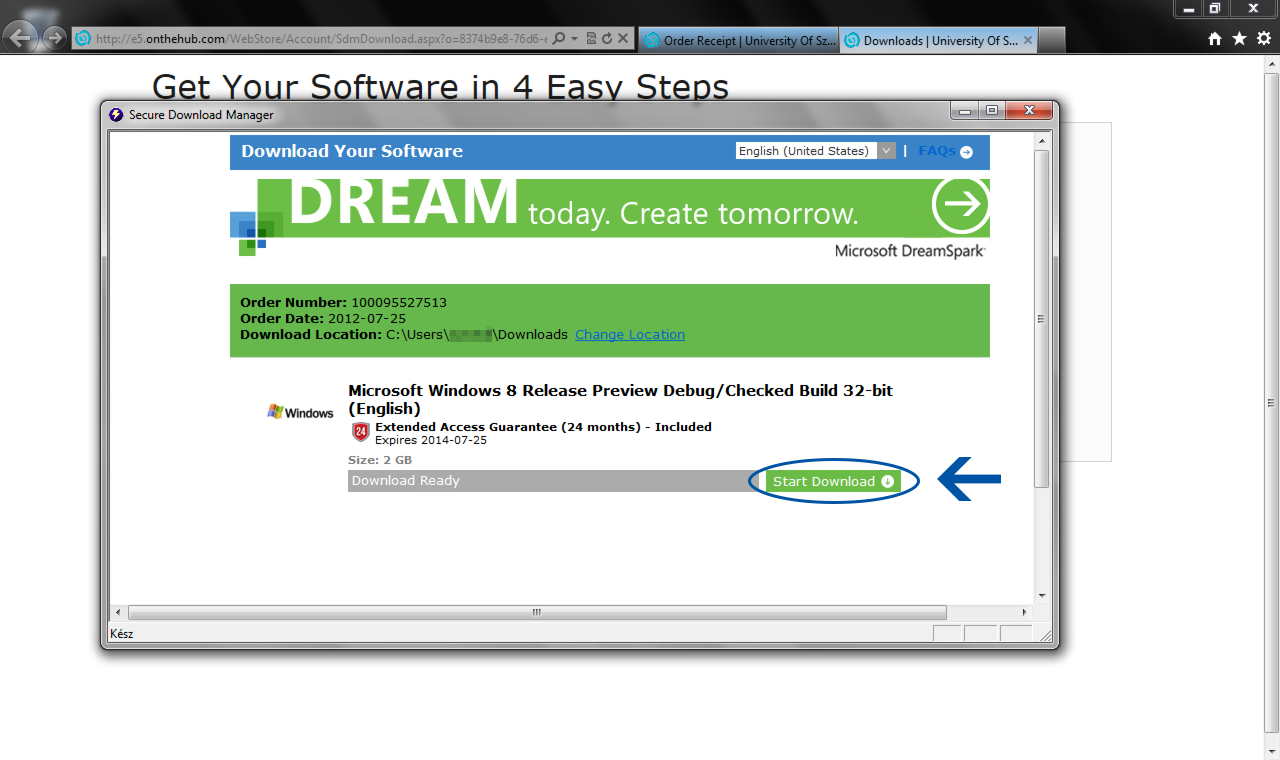Open the Change Location link

(x=630, y=334)
